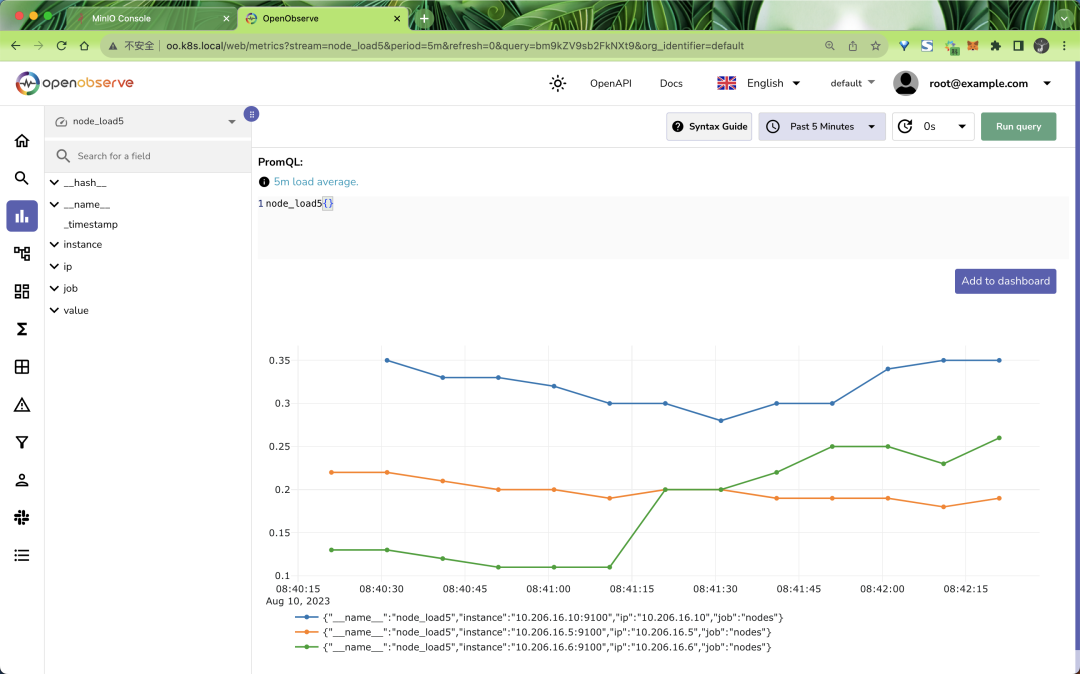Toggle light/dark theme sun icon
1080x674 pixels.
[x=558, y=84]
